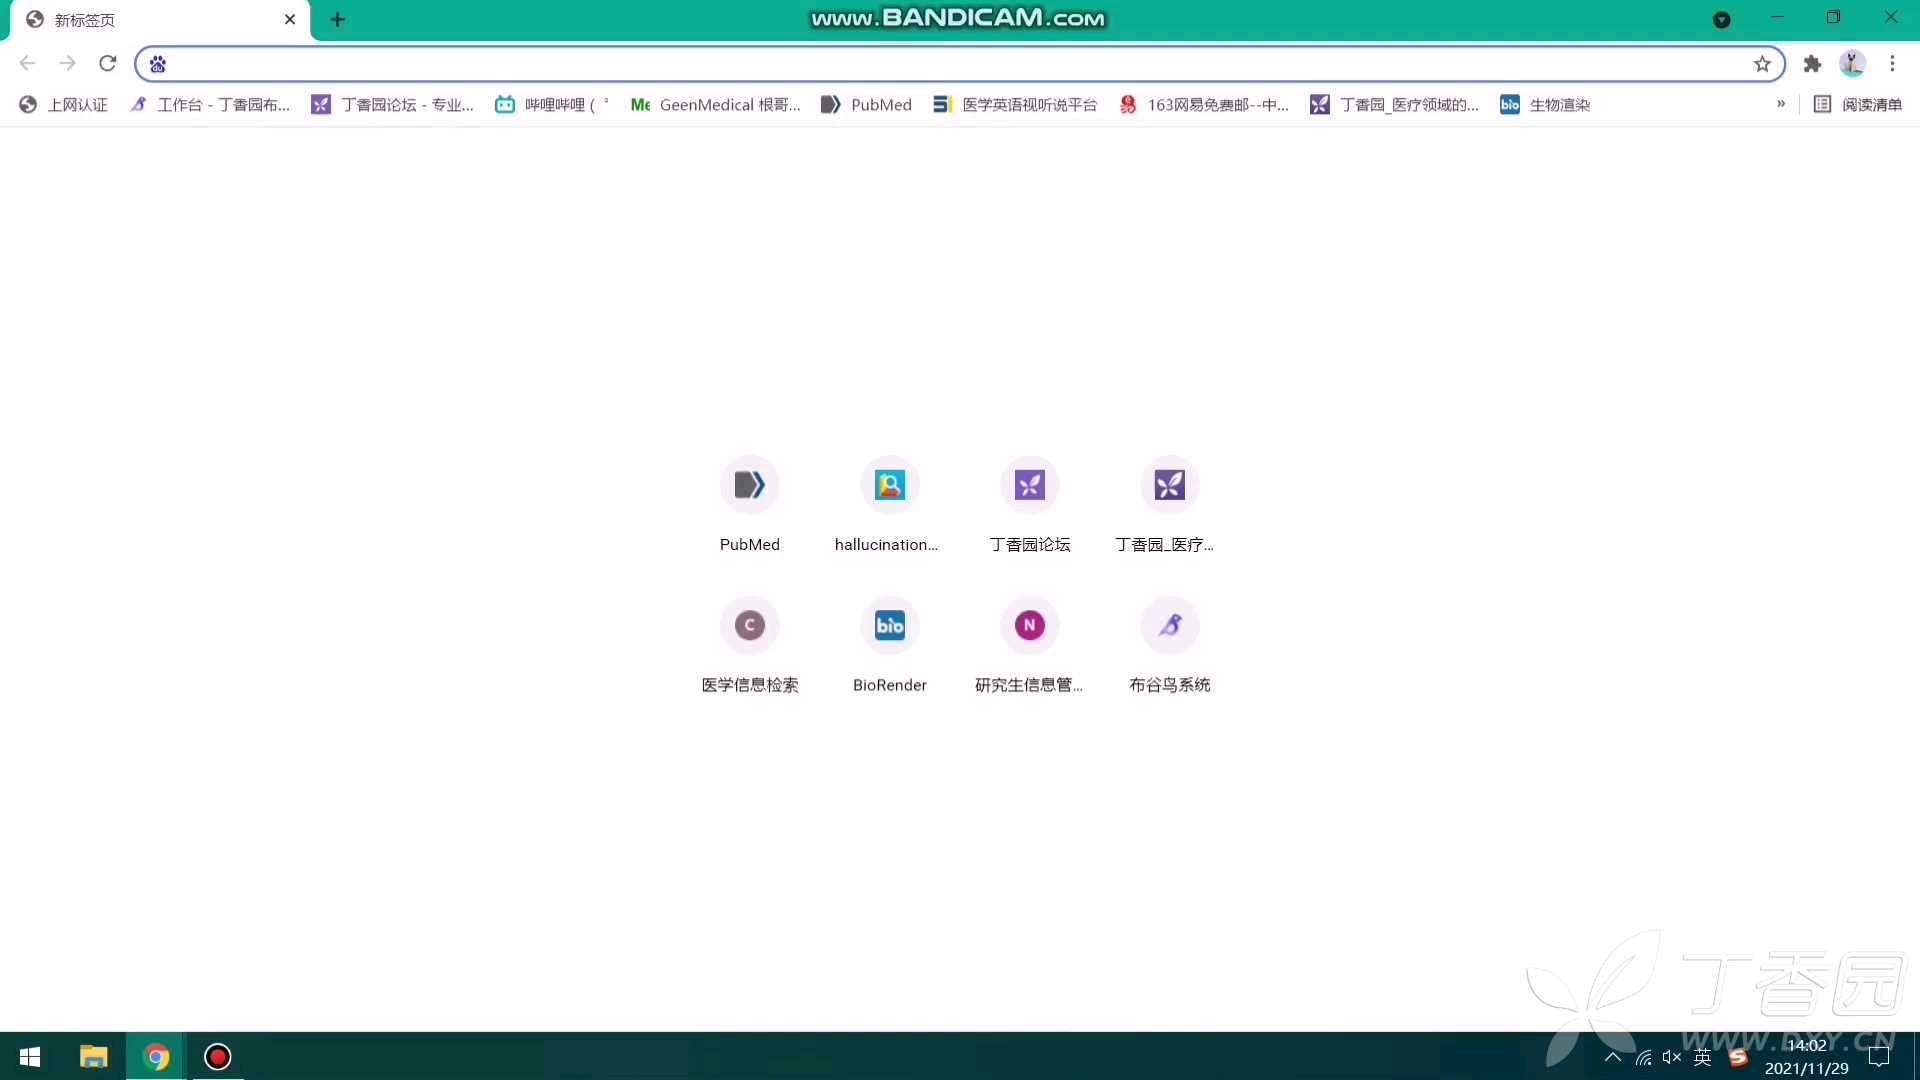The height and width of the screenshot is (1080, 1920).
Task: Open the 丁香园_医疗 shortcut tile
Action: 1169,505
